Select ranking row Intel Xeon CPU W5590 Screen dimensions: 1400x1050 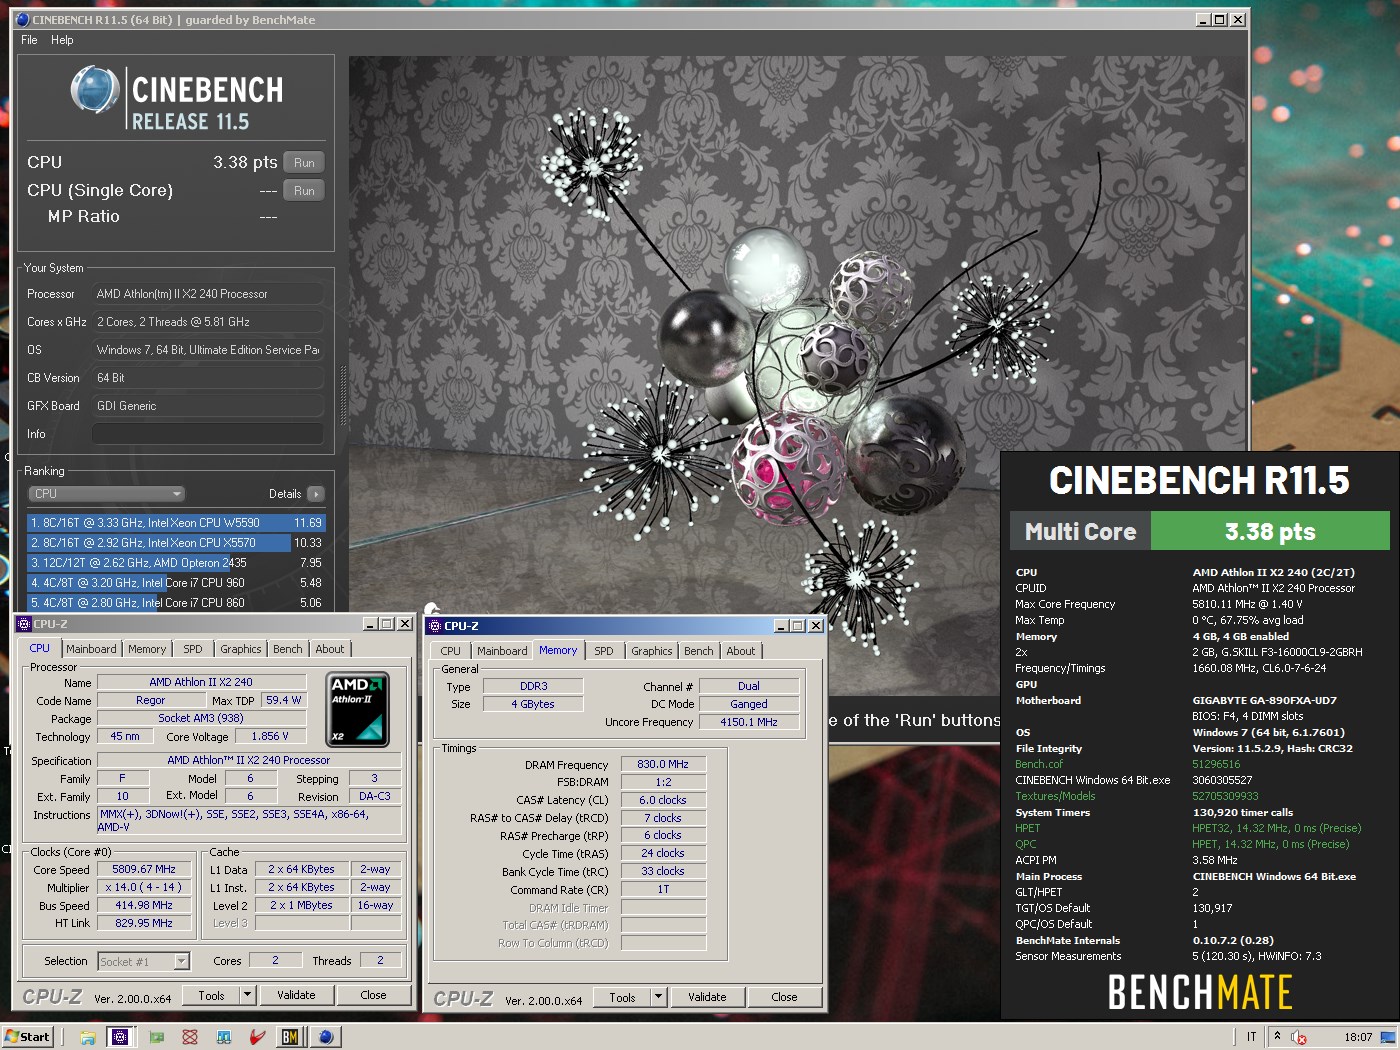176,523
